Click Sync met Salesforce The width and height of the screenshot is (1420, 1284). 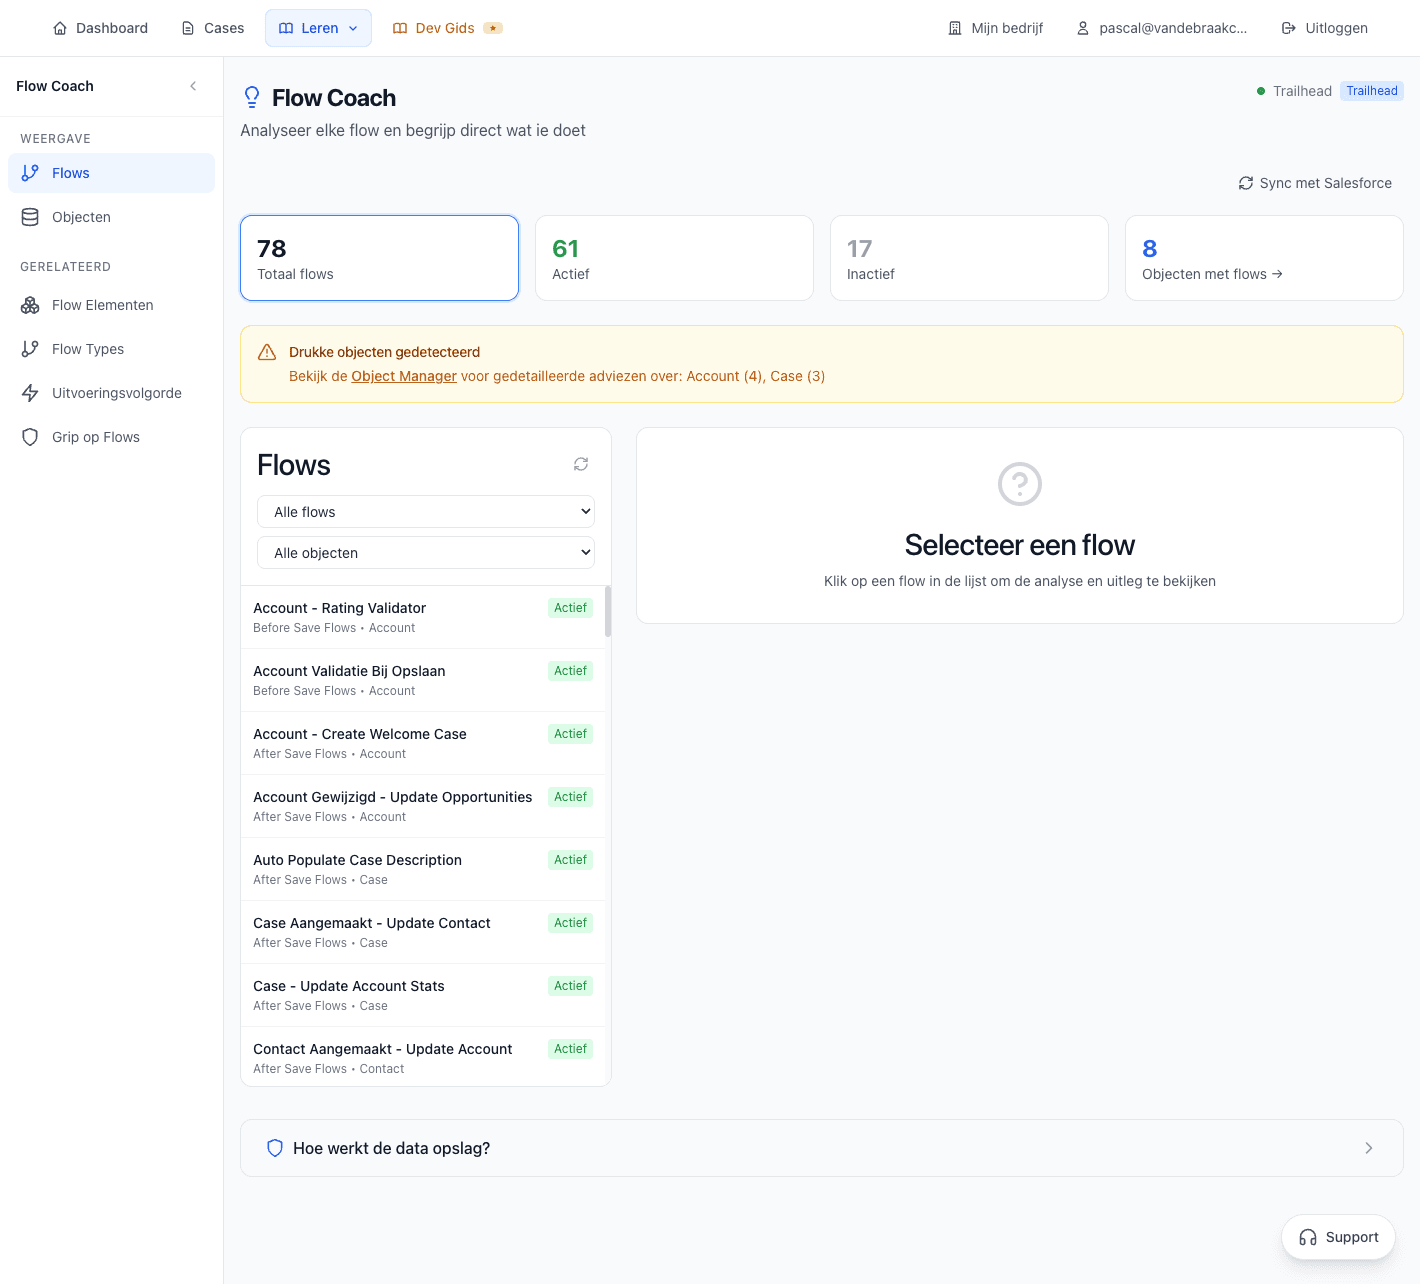click(x=1315, y=183)
